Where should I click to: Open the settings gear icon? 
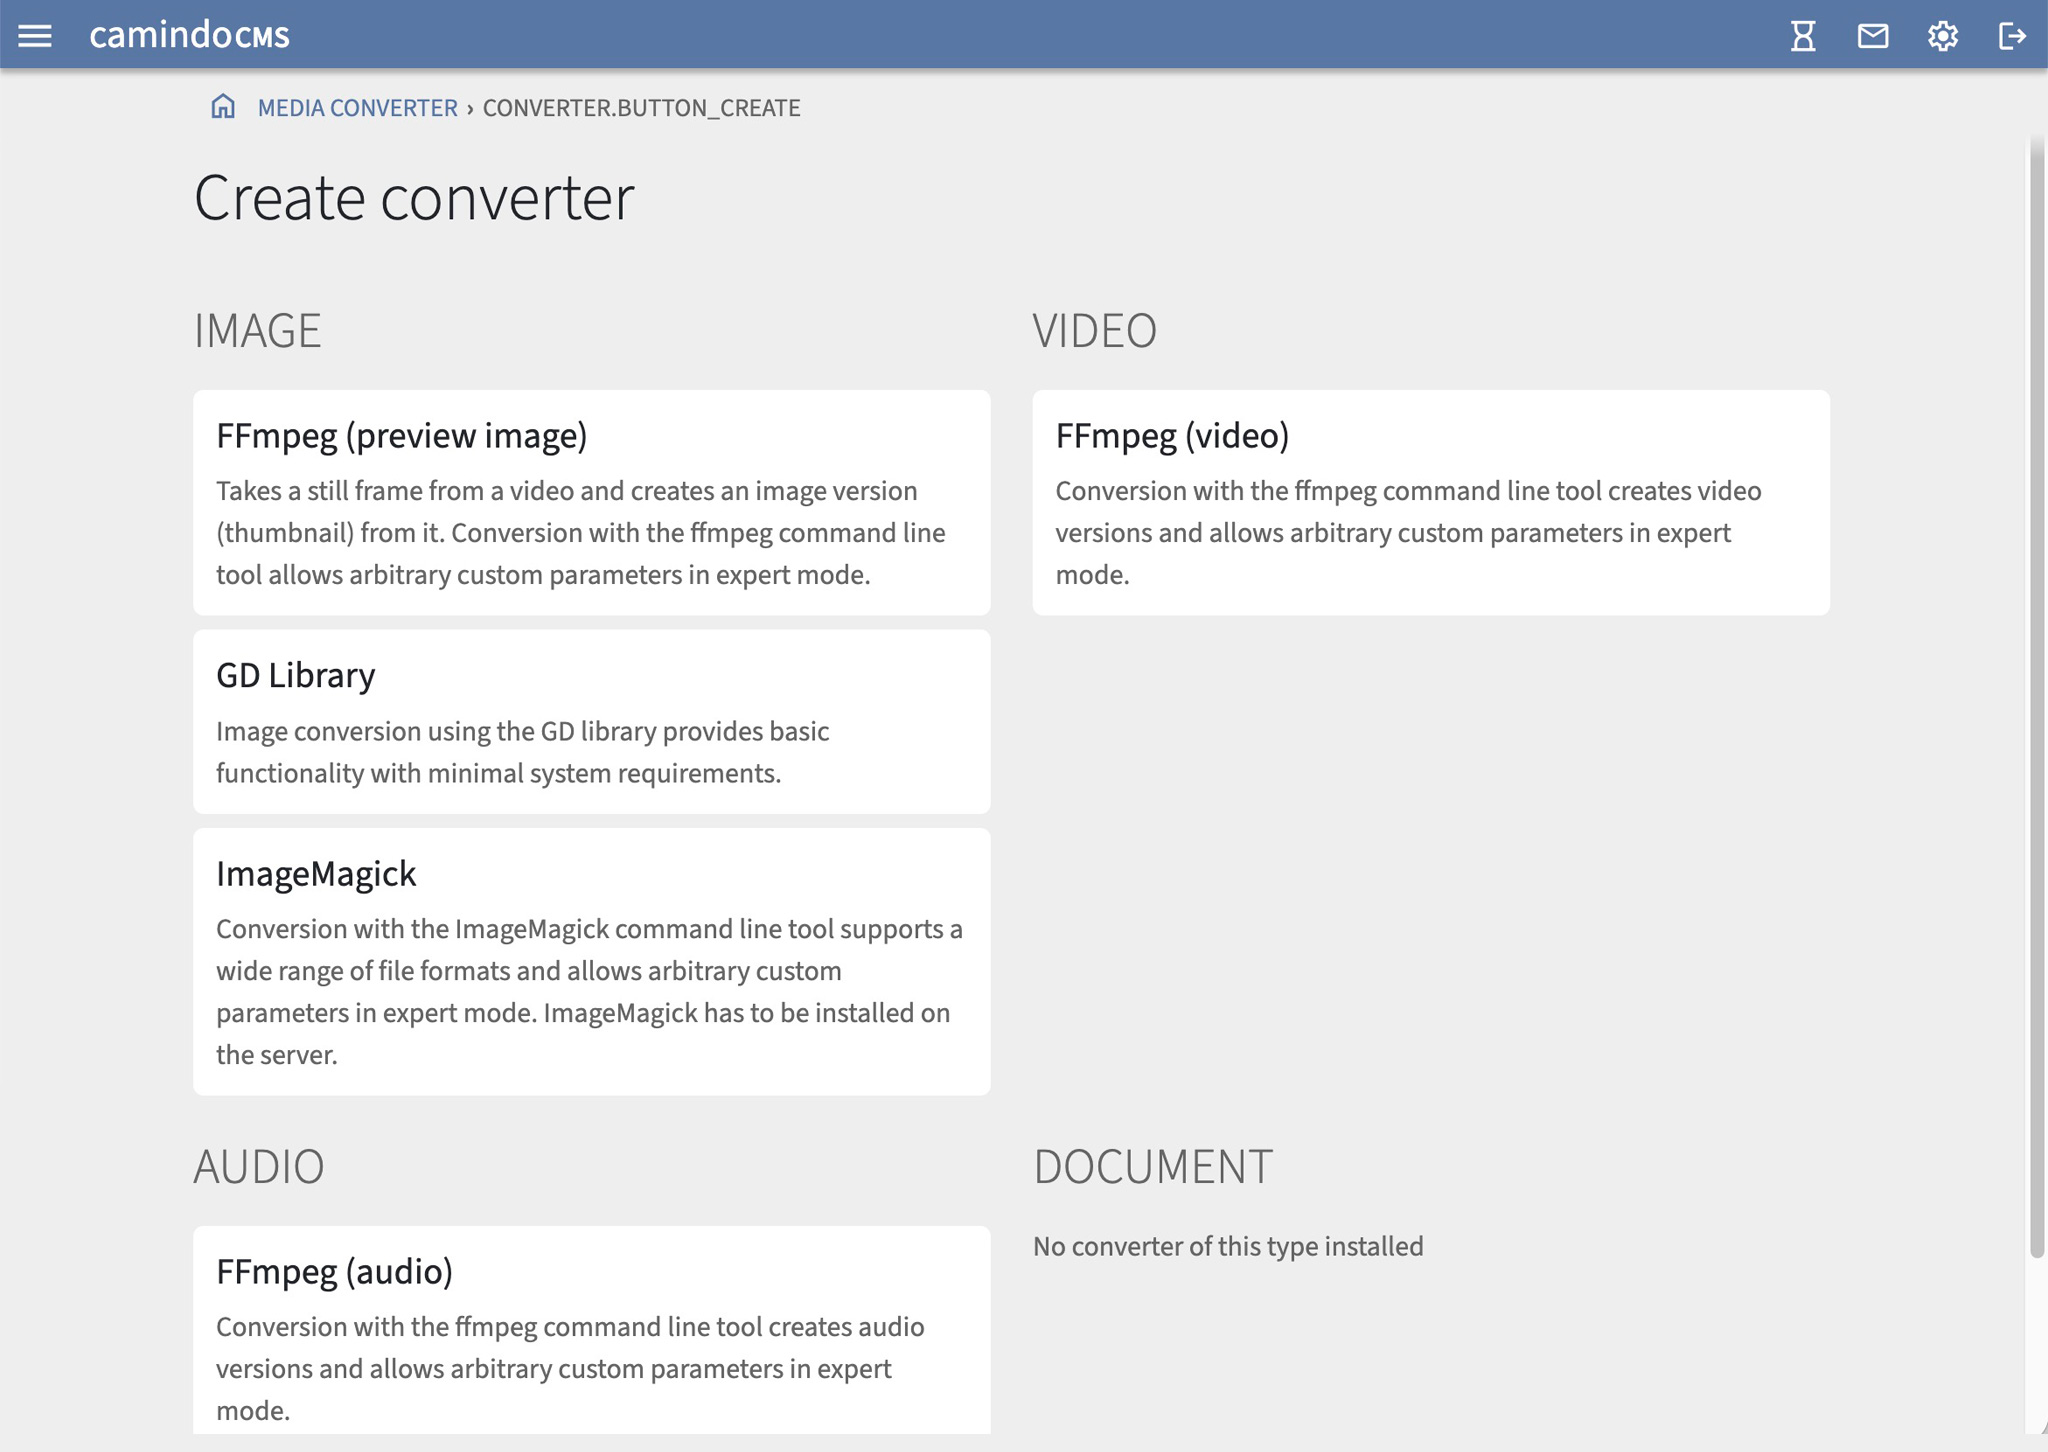[1943, 36]
